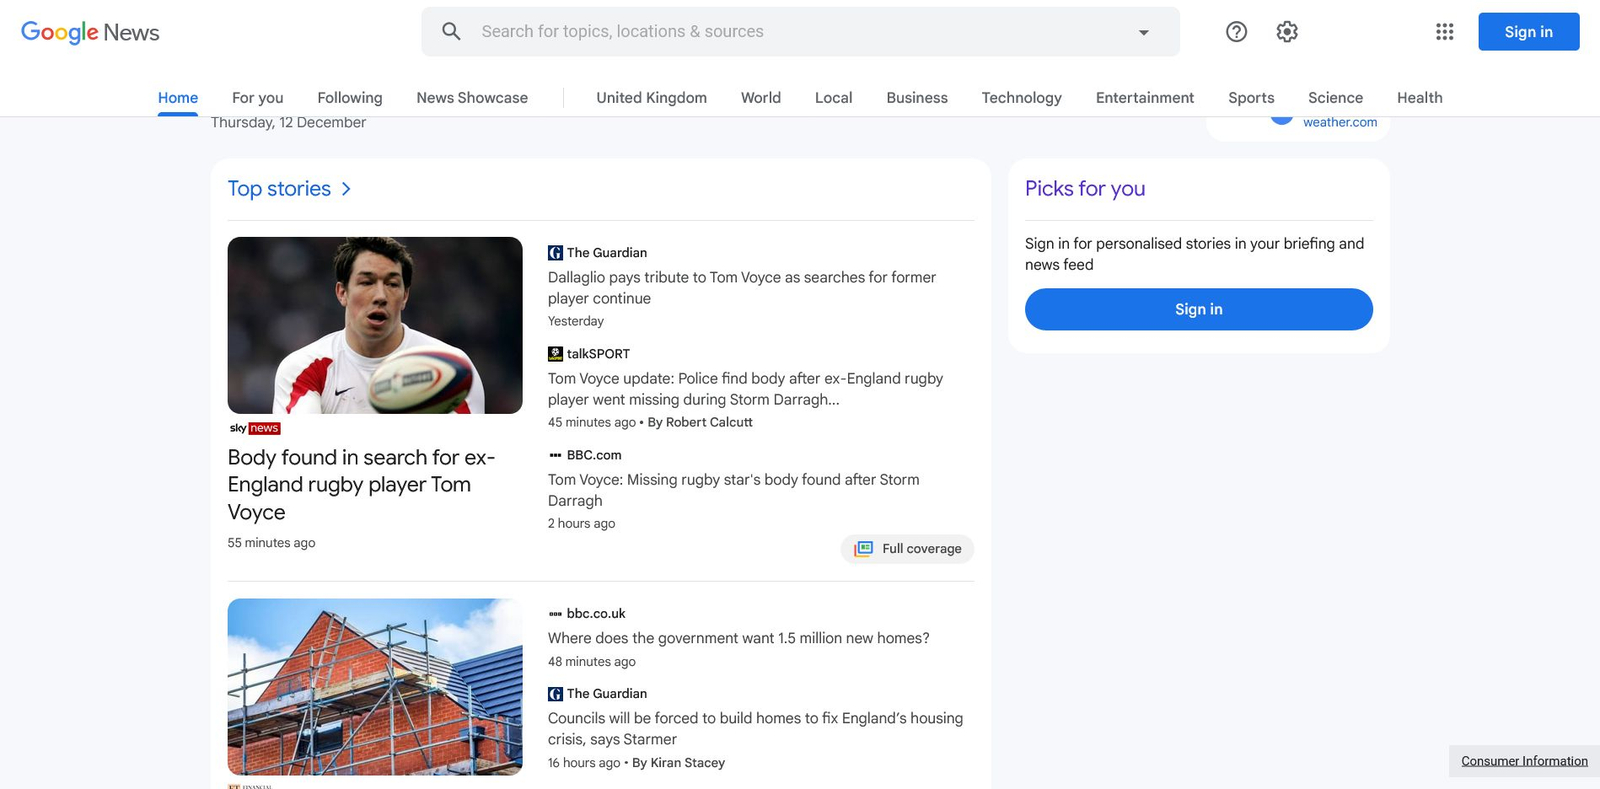This screenshot has height=789, width=1600.
Task: Open Consumer Information link
Action: pyautogui.click(x=1524, y=761)
